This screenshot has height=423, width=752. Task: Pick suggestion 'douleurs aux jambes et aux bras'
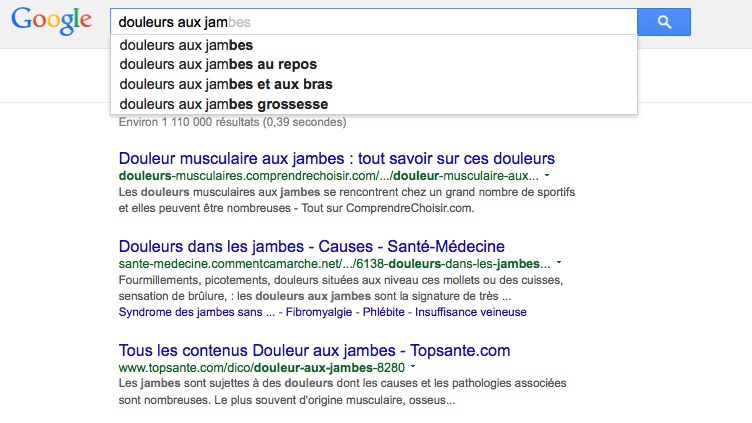(226, 84)
